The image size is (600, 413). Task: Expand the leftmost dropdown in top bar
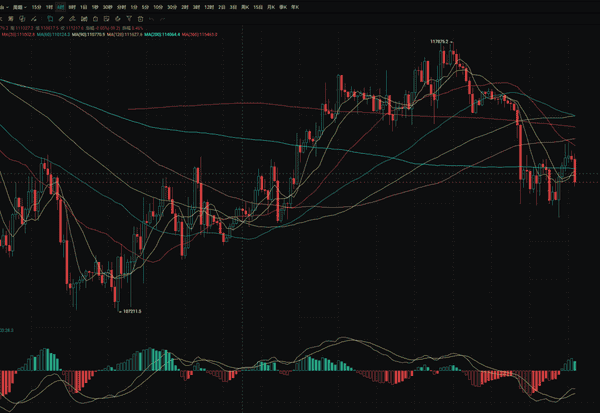click(4, 7)
